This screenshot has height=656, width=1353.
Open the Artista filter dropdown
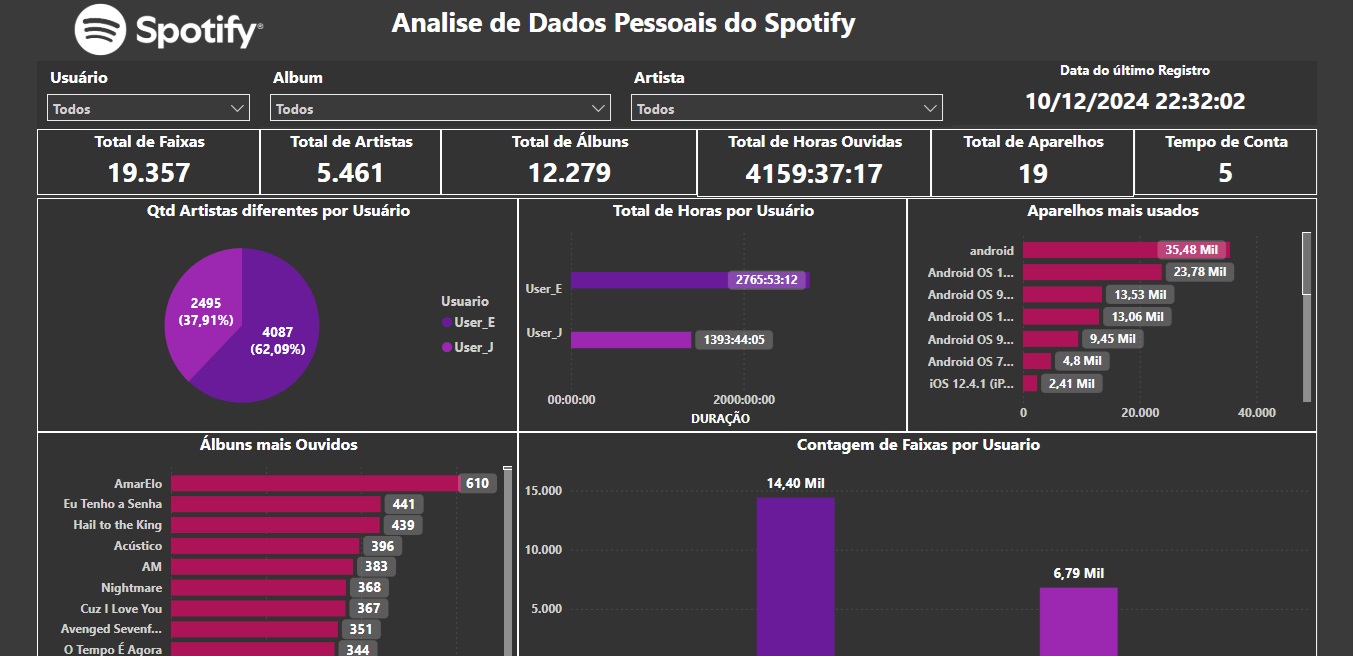tap(786, 108)
